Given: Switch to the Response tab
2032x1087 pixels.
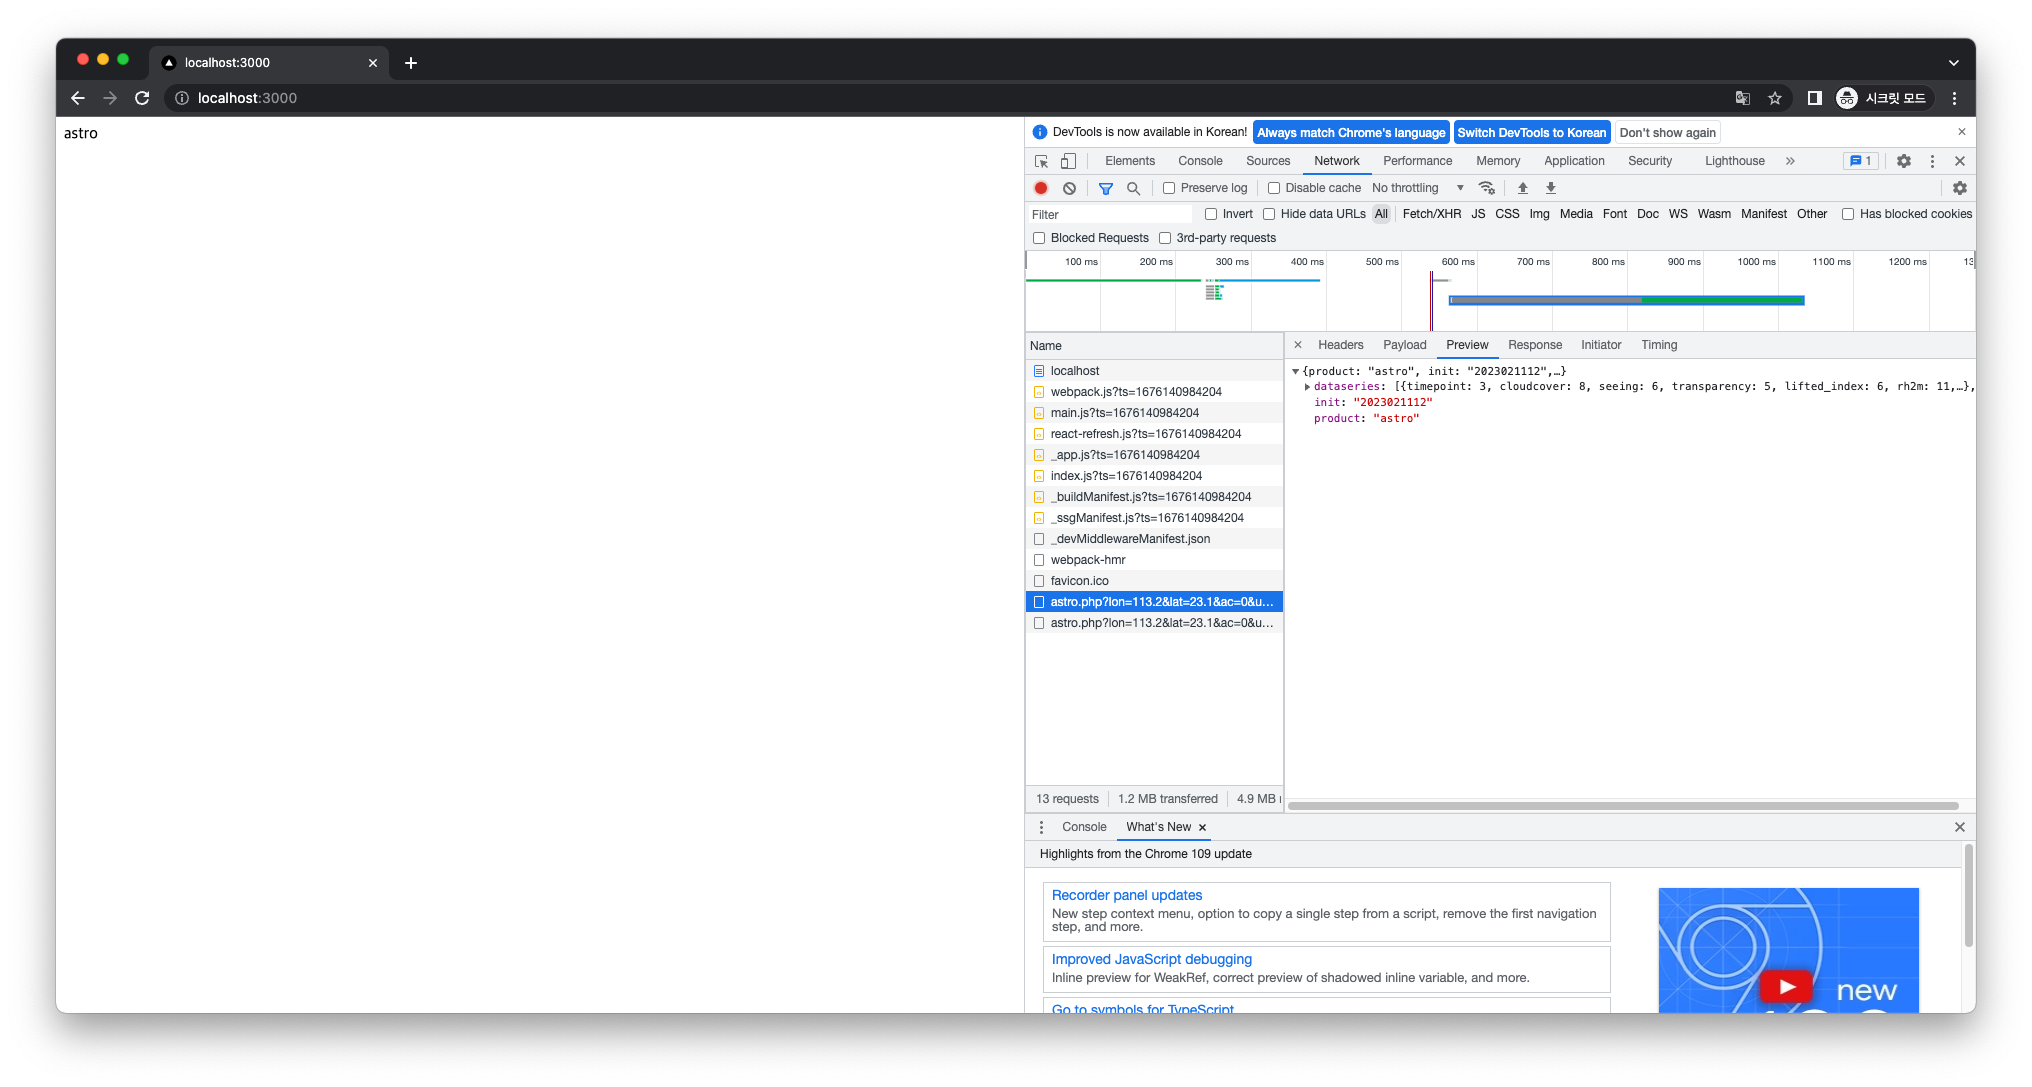Looking at the screenshot, I should pos(1534,345).
